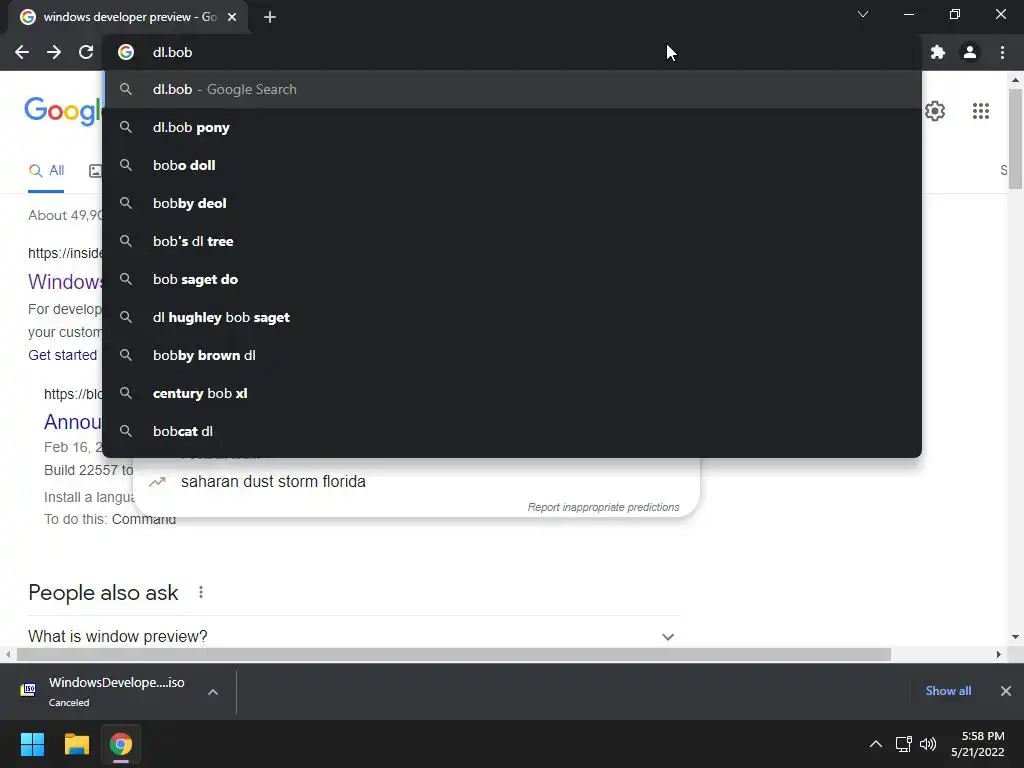
Task: Open the 'Get started' link
Action: pos(62,355)
